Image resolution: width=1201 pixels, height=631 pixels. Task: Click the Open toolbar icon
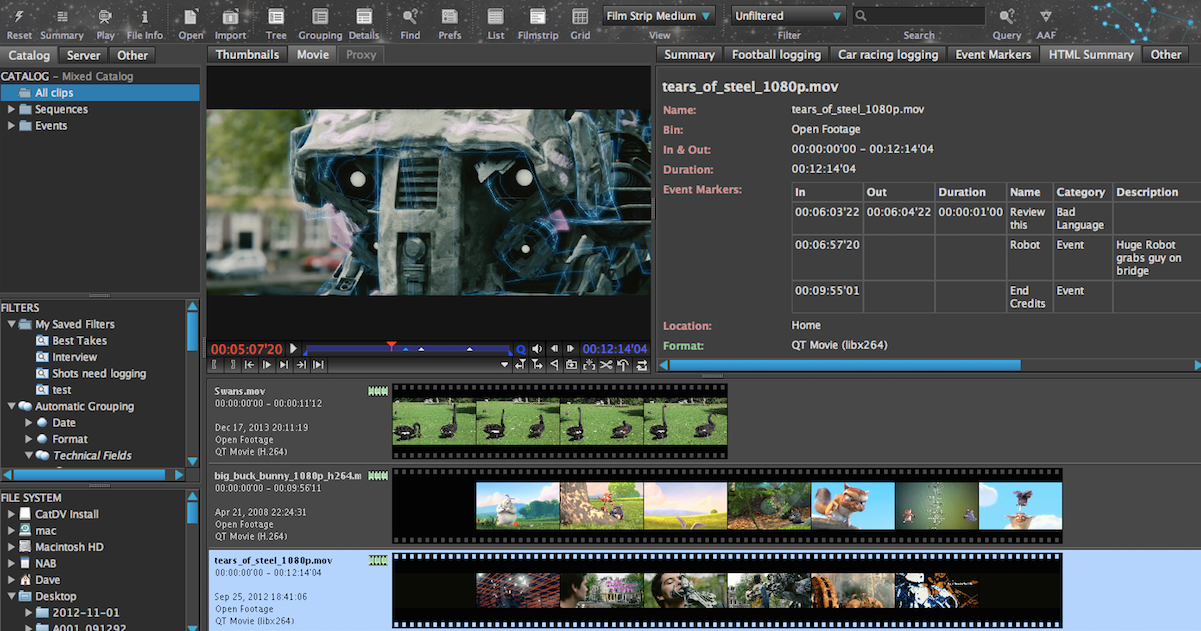tap(191, 16)
